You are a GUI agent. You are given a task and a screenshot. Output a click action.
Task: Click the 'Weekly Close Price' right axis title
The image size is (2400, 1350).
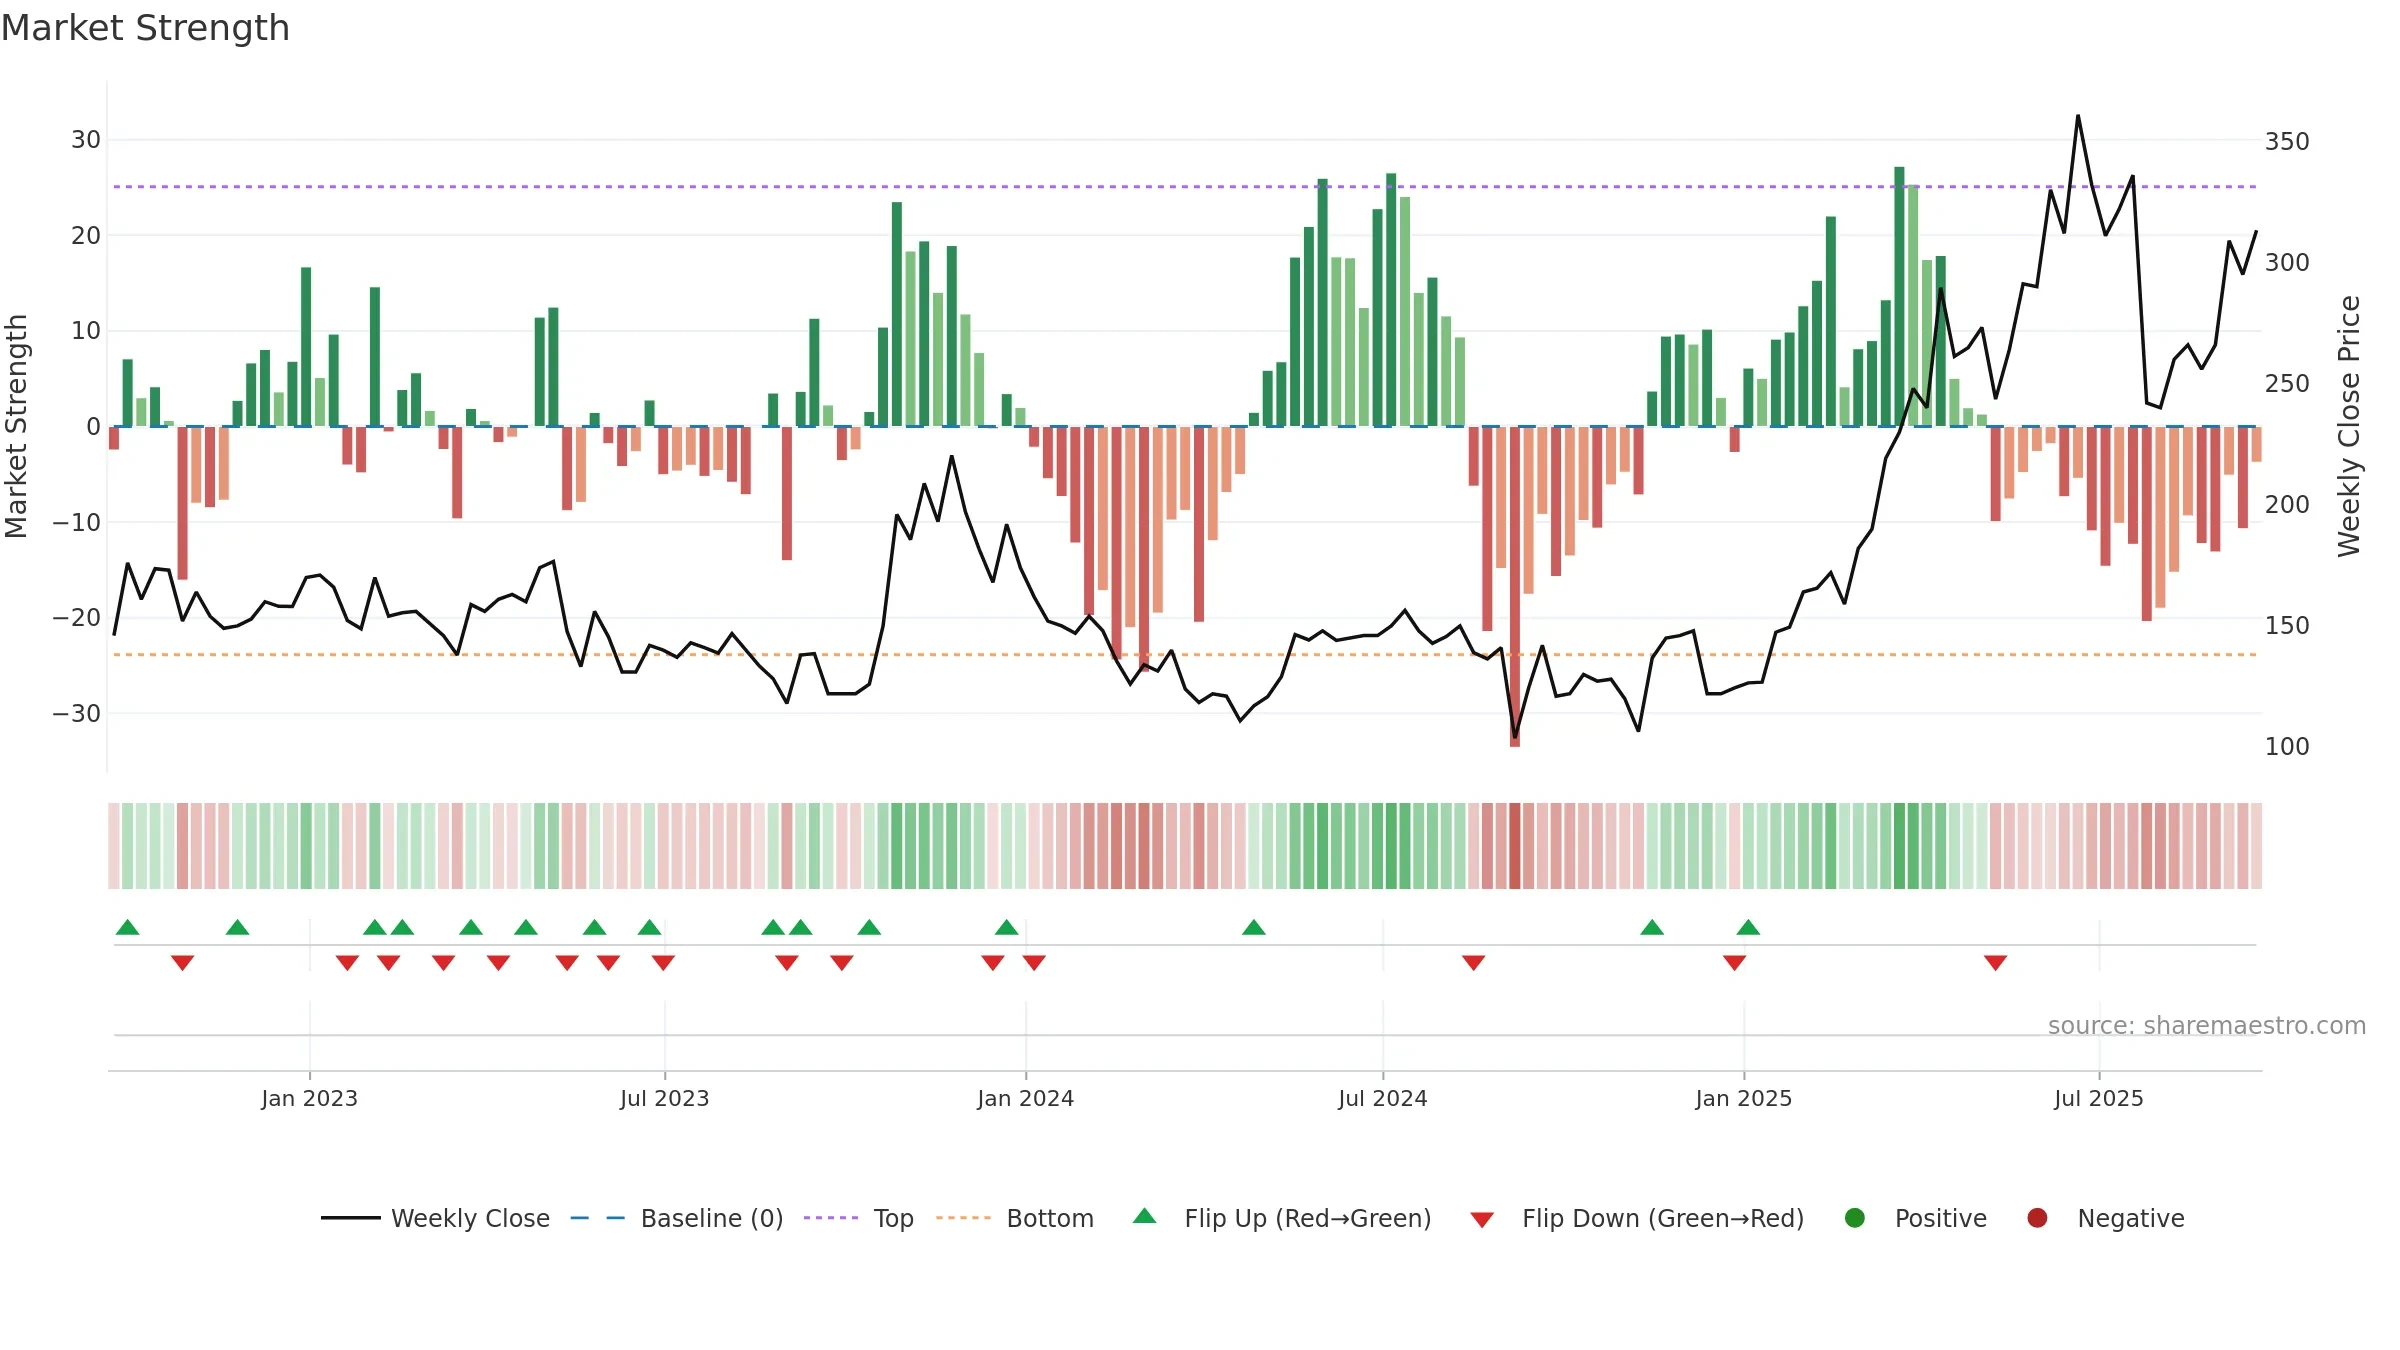pyautogui.click(x=2349, y=426)
